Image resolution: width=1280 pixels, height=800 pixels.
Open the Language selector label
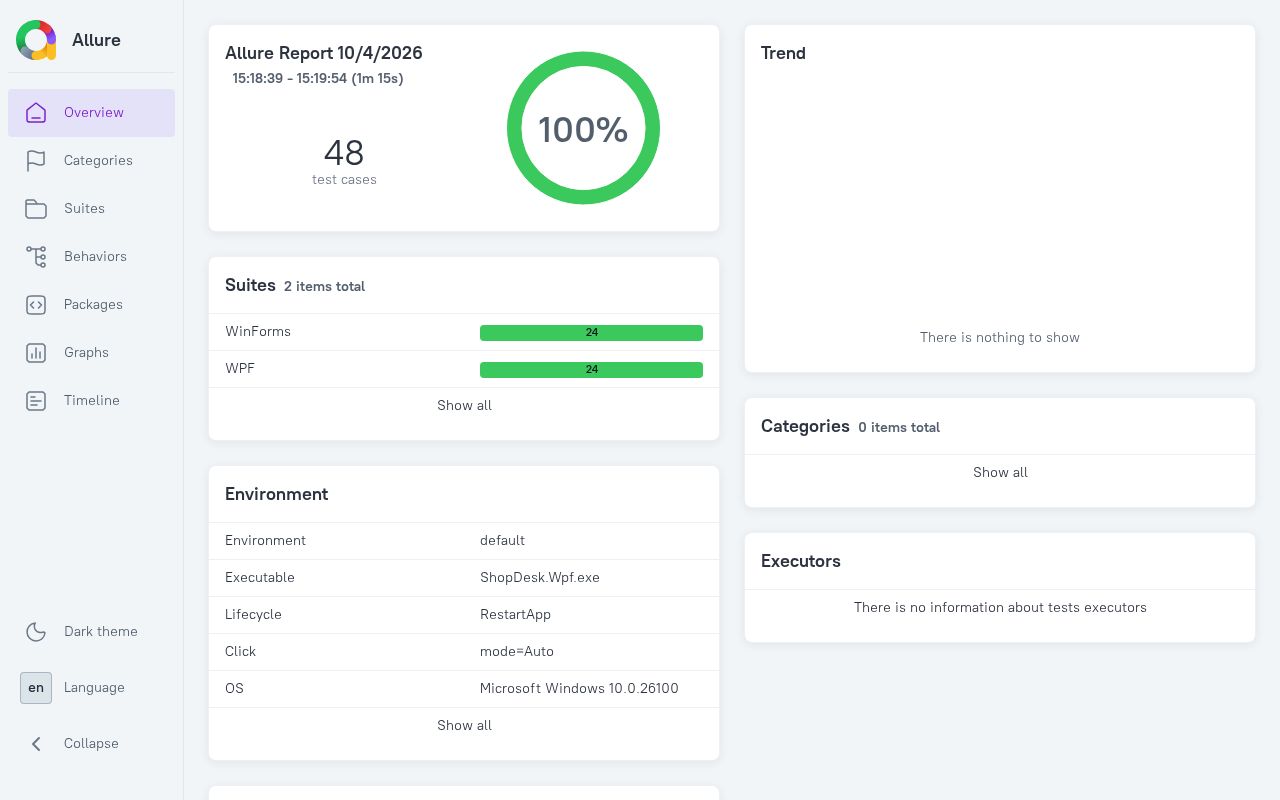point(94,687)
